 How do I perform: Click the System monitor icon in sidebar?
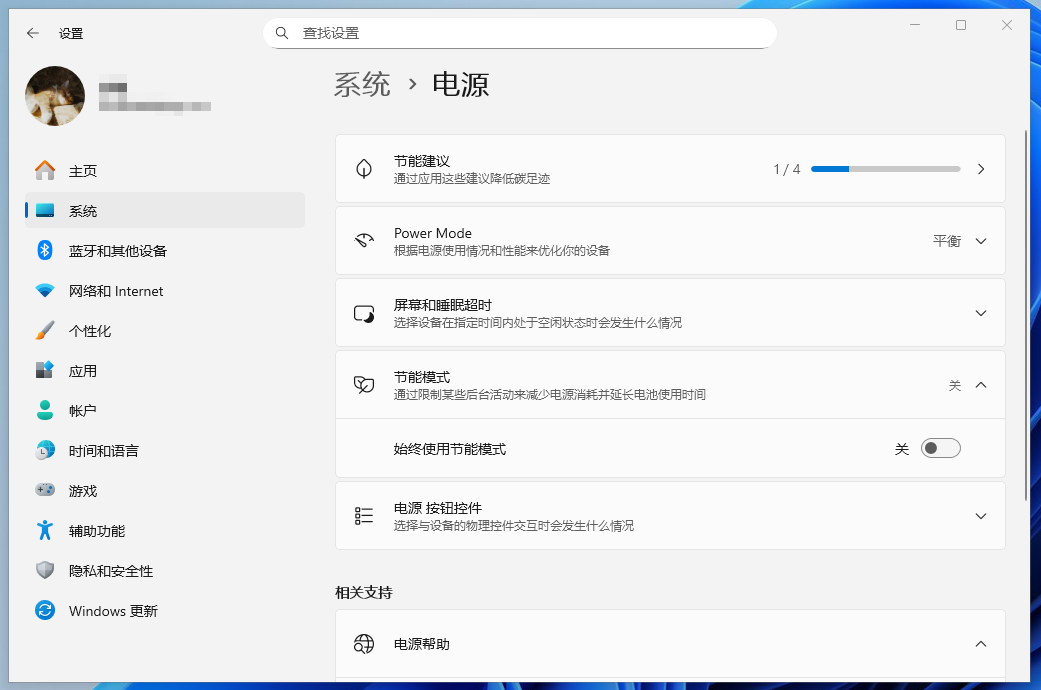(x=45, y=211)
